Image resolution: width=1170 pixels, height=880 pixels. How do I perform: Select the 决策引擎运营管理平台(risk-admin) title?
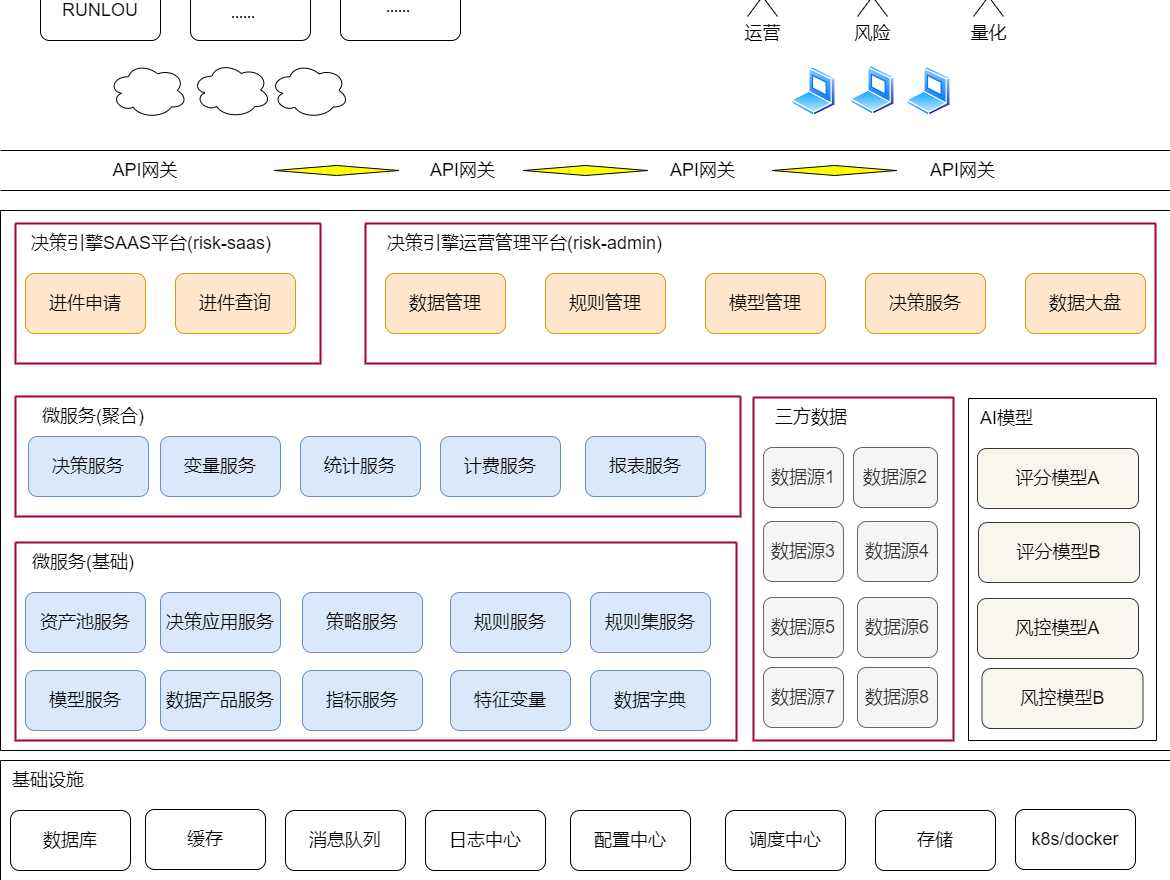(524, 243)
